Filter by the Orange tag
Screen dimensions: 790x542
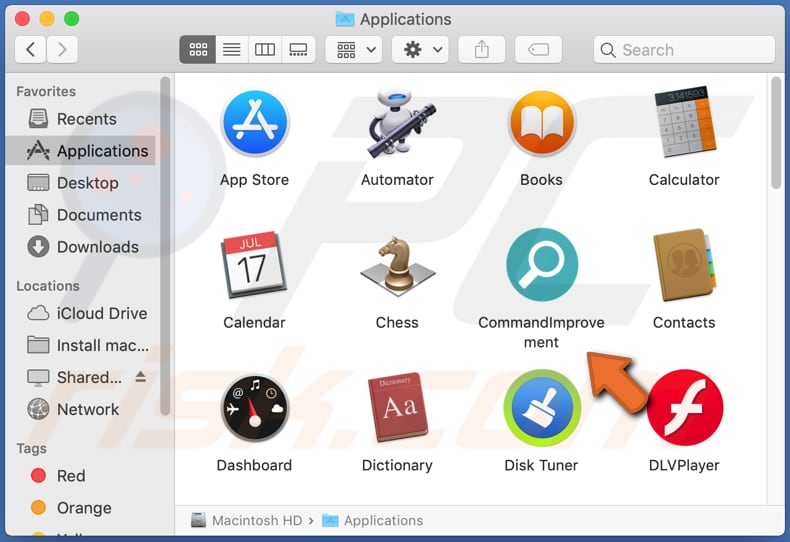click(81, 508)
